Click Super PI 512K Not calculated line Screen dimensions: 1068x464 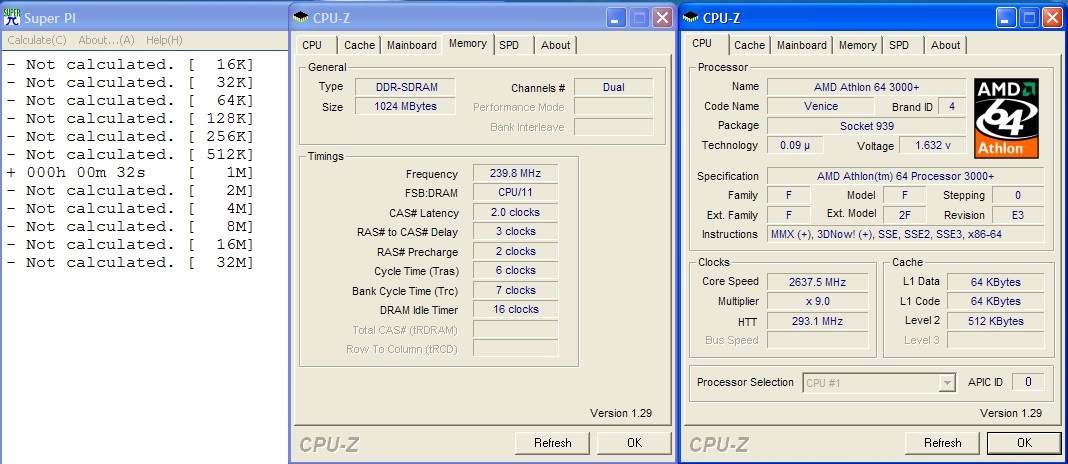(129, 155)
